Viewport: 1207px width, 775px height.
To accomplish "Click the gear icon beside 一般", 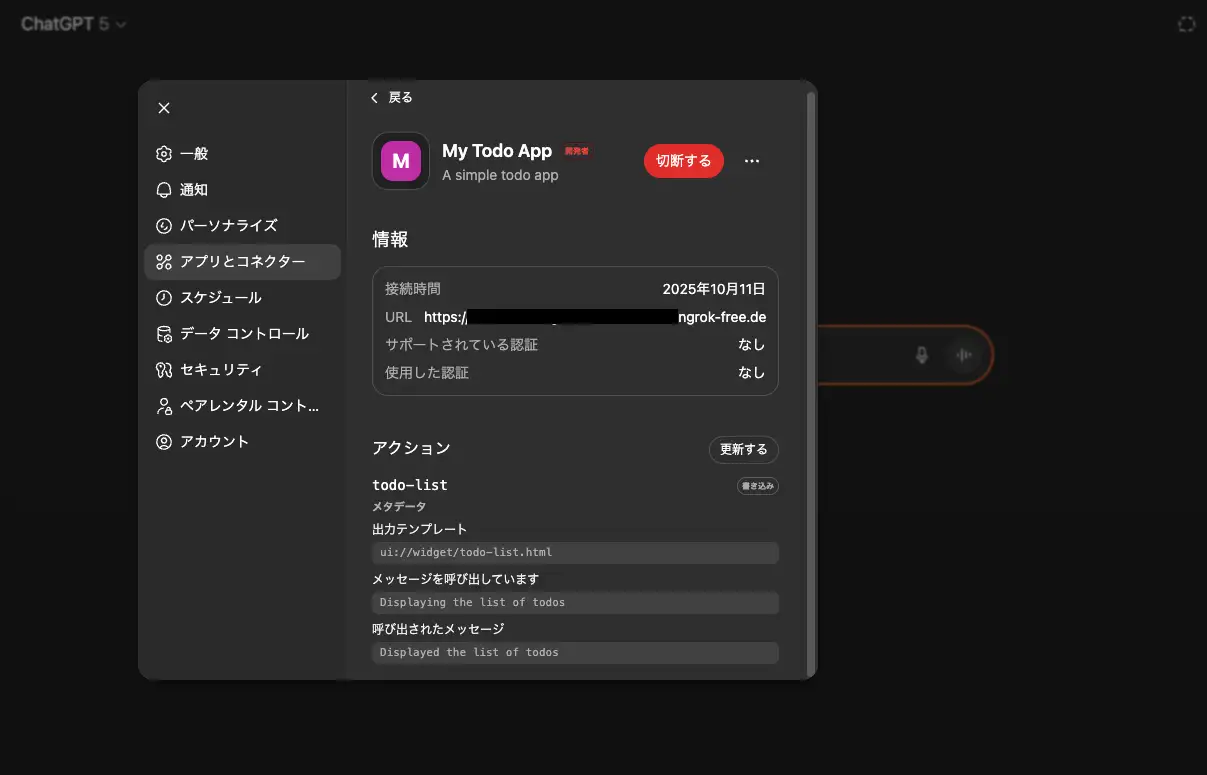I will (x=164, y=154).
